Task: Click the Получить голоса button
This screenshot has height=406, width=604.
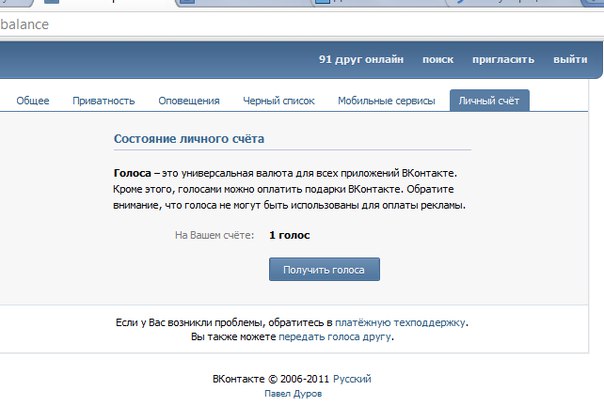Action: tap(324, 269)
